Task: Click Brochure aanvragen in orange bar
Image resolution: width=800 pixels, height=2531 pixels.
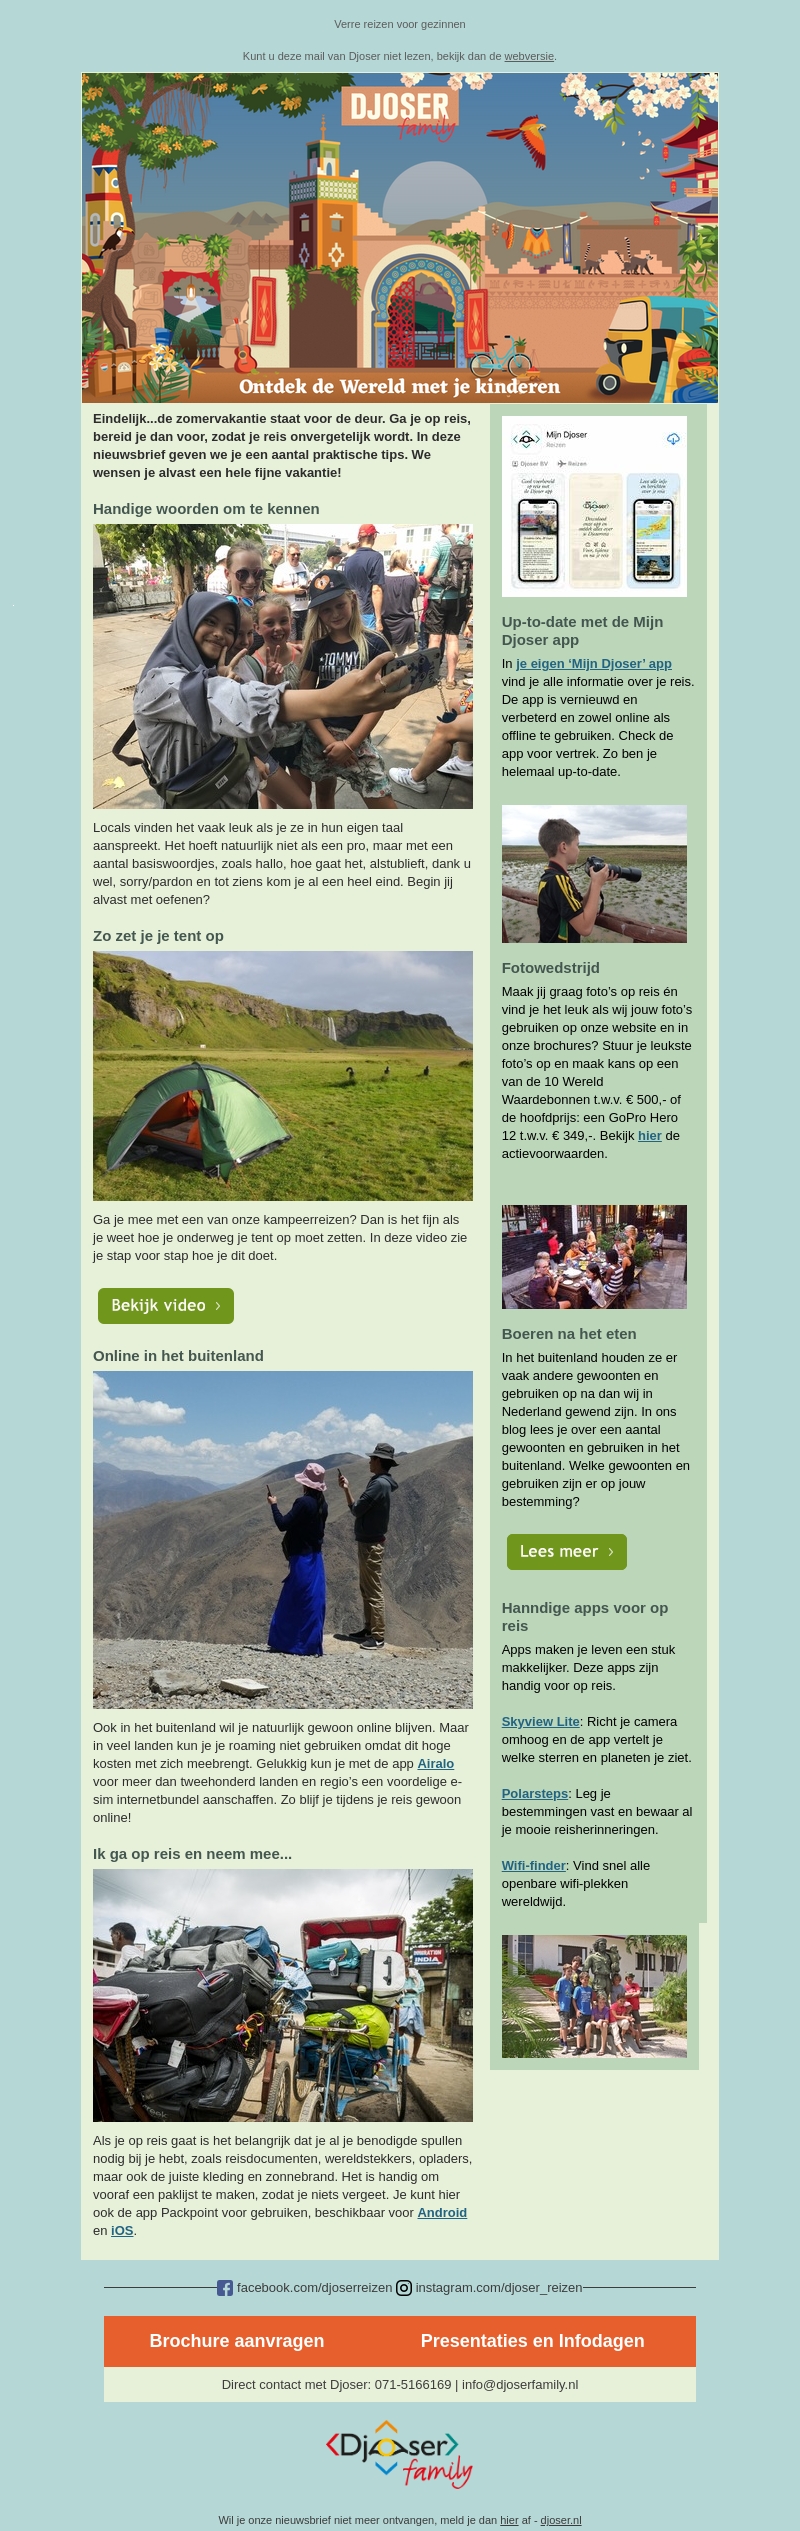Action: tap(237, 2340)
